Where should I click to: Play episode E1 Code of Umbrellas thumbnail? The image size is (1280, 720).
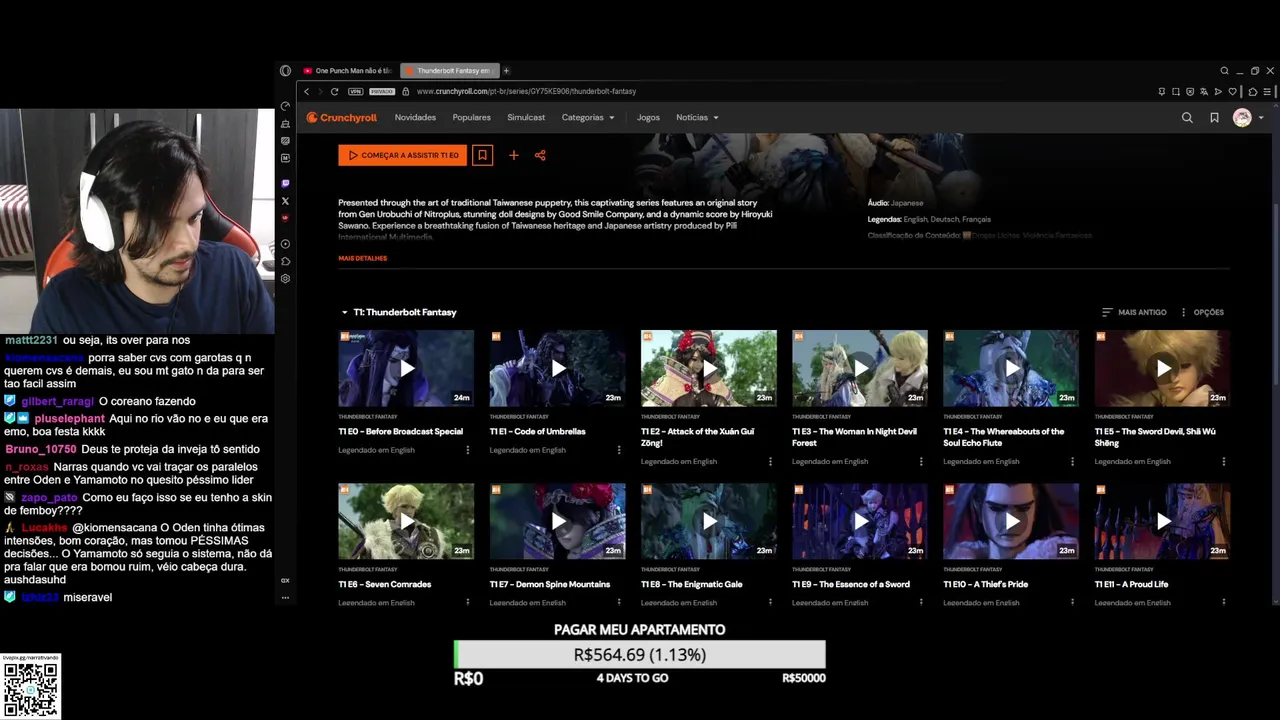[557, 368]
